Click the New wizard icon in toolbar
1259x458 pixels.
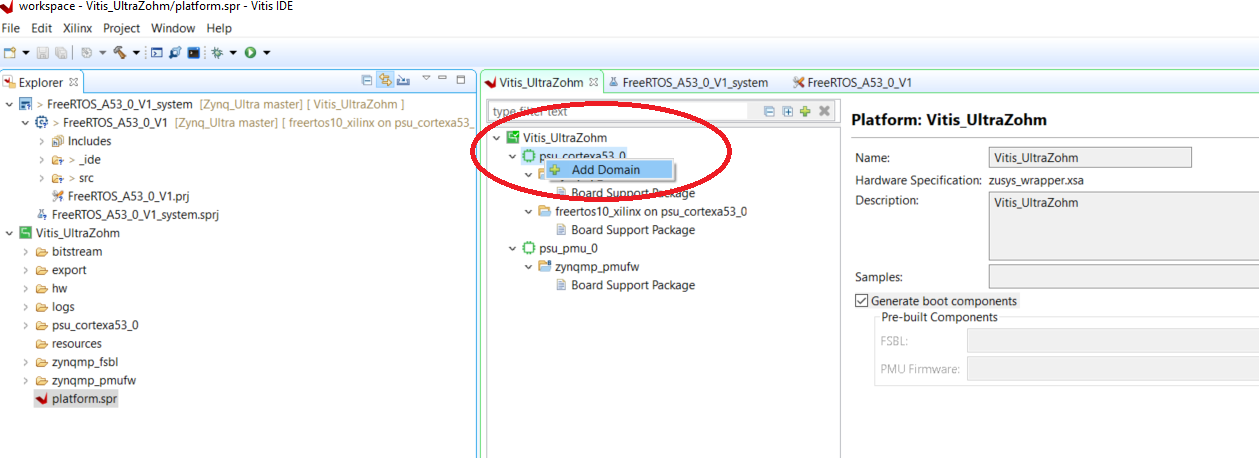click(10, 52)
